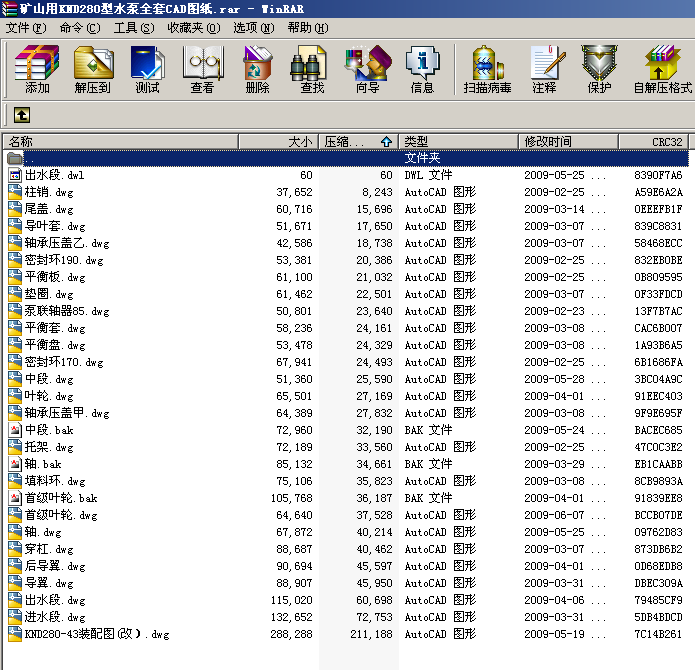Select file 密封环170.dwg
Screen dimensions: 695x670
point(64,362)
